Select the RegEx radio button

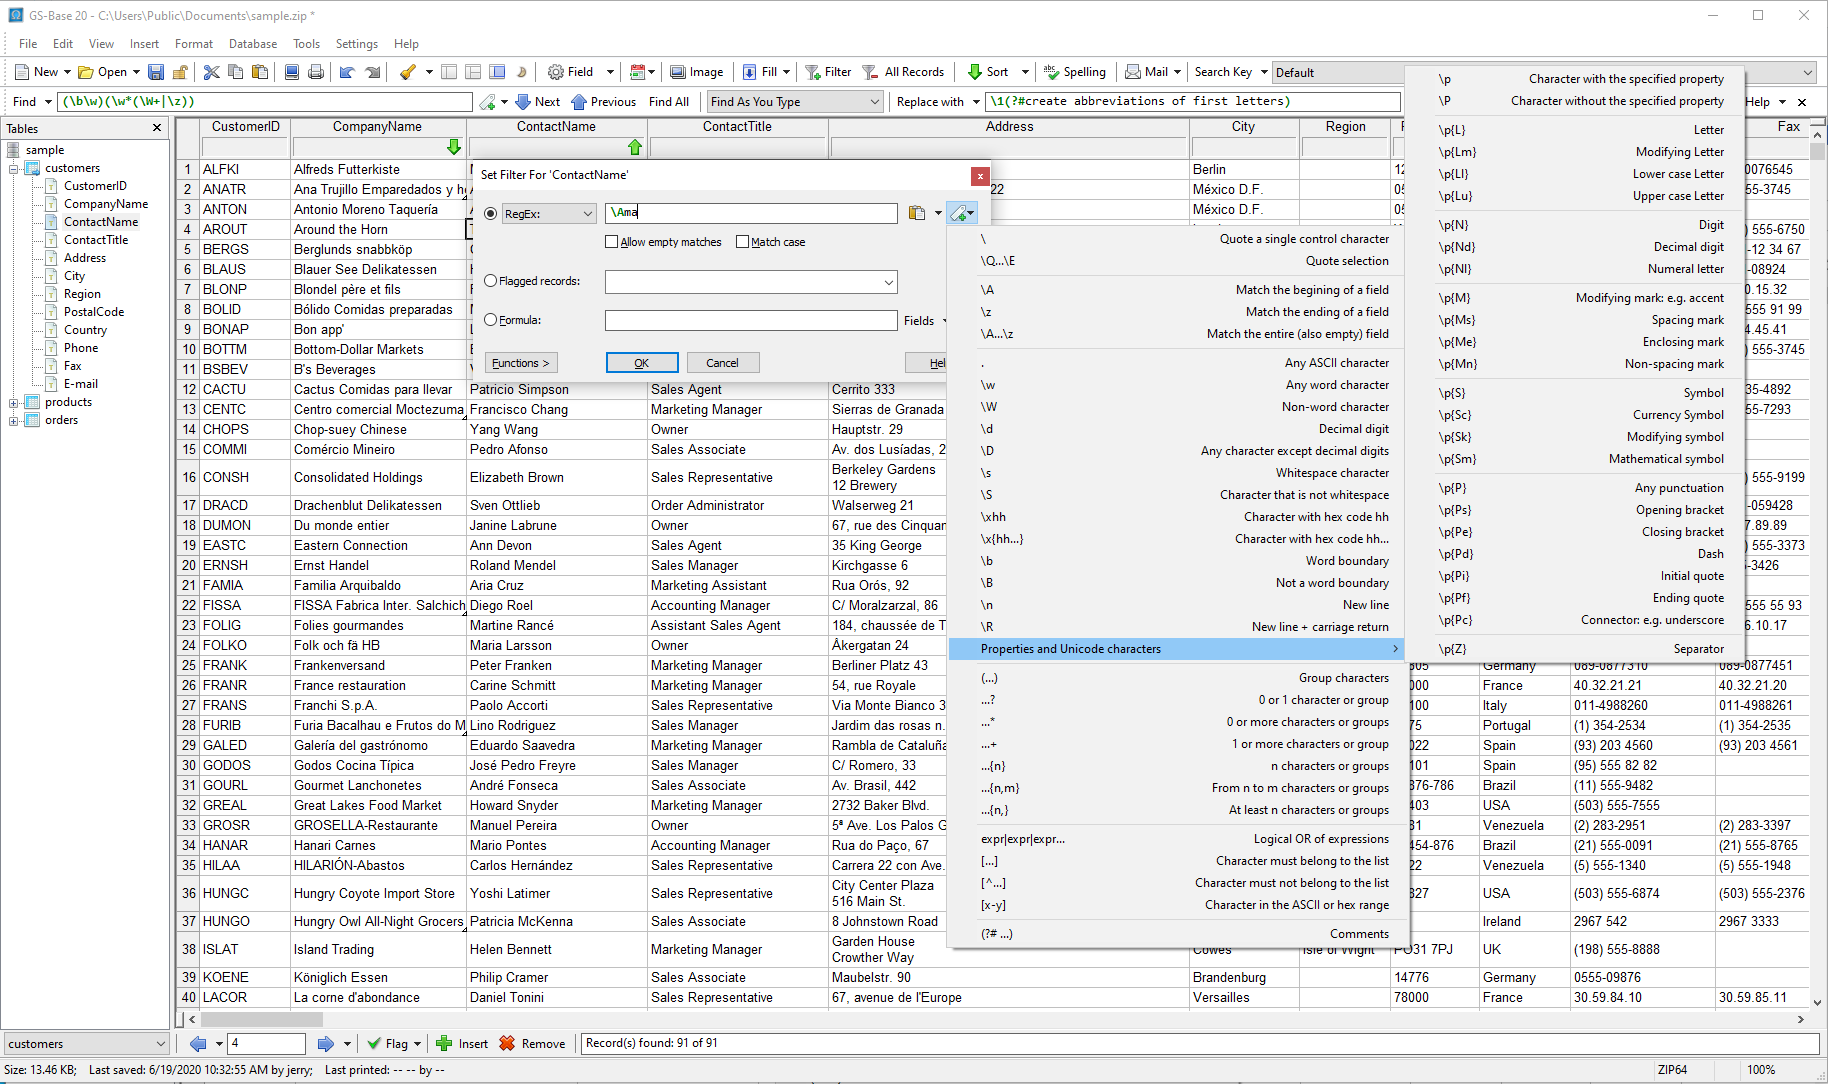coord(490,214)
